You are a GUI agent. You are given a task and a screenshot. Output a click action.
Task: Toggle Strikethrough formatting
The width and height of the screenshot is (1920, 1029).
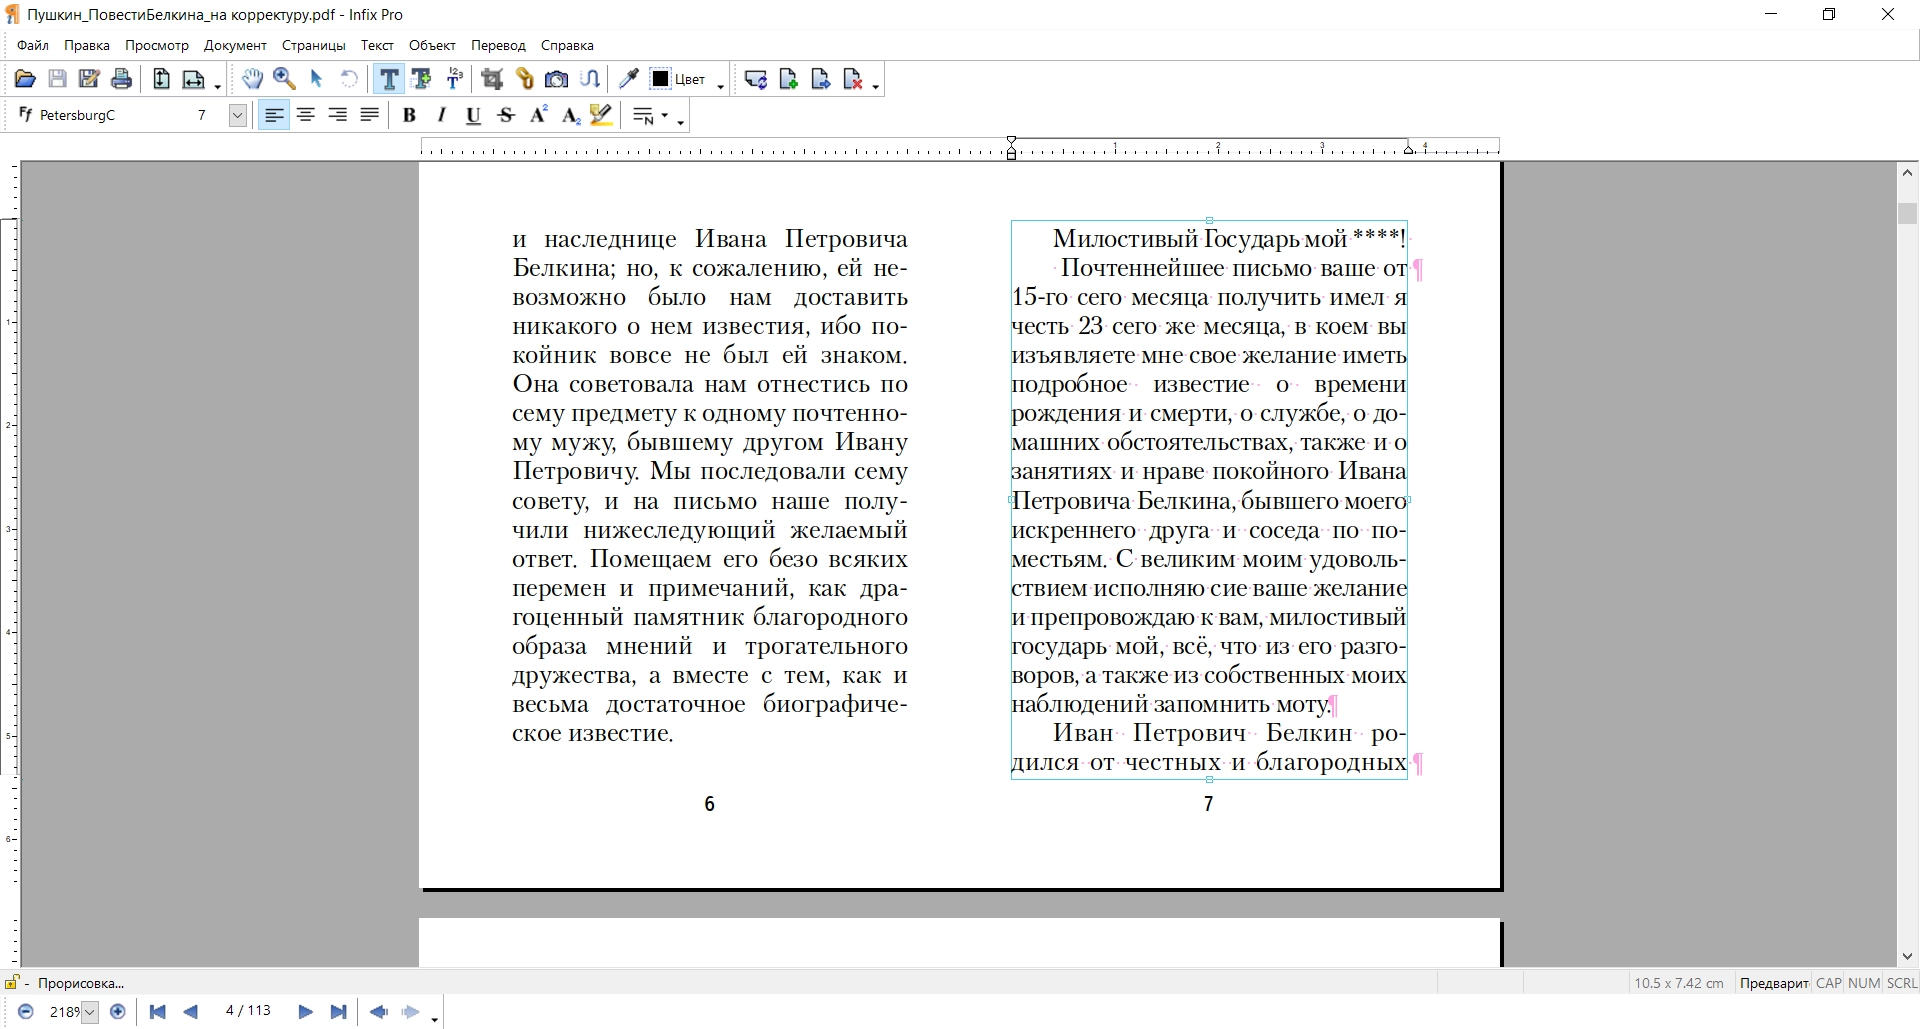506,116
